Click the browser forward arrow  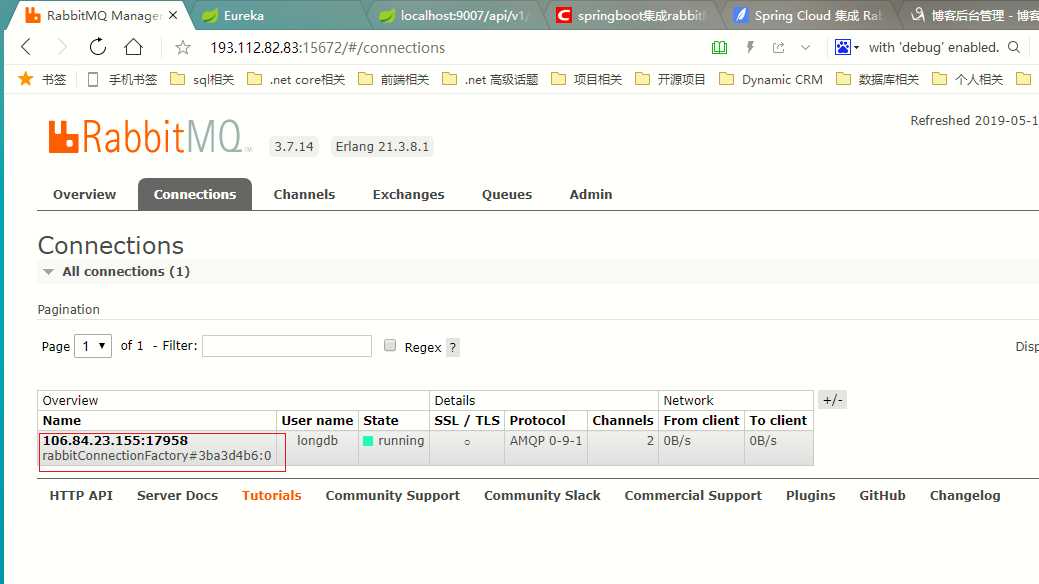pyautogui.click(x=62, y=47)
